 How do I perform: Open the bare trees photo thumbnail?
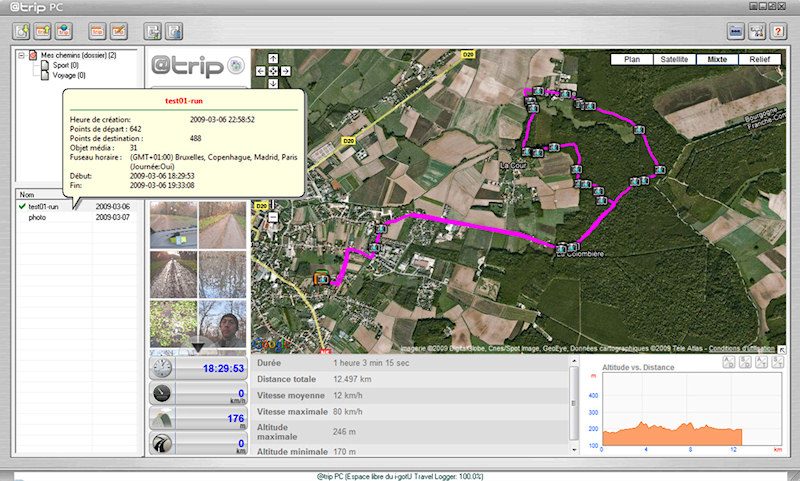tap(222, 274)
